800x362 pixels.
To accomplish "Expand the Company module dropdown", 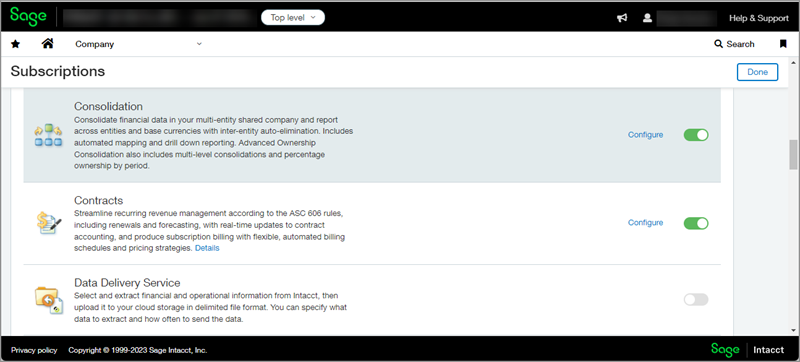I will [x=139, y=44].
